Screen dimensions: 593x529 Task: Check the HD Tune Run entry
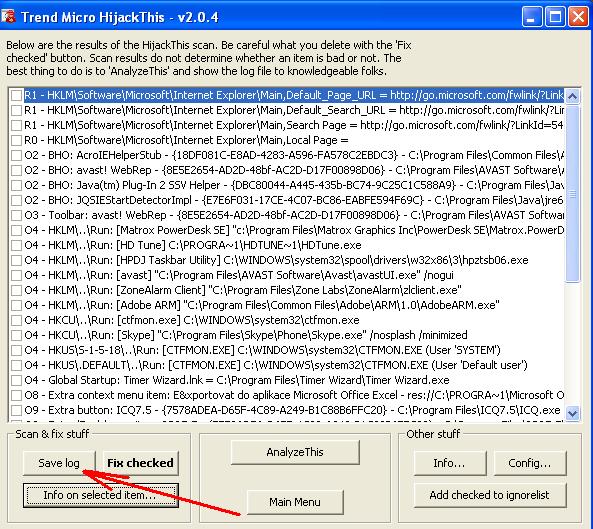click(16, 245)
